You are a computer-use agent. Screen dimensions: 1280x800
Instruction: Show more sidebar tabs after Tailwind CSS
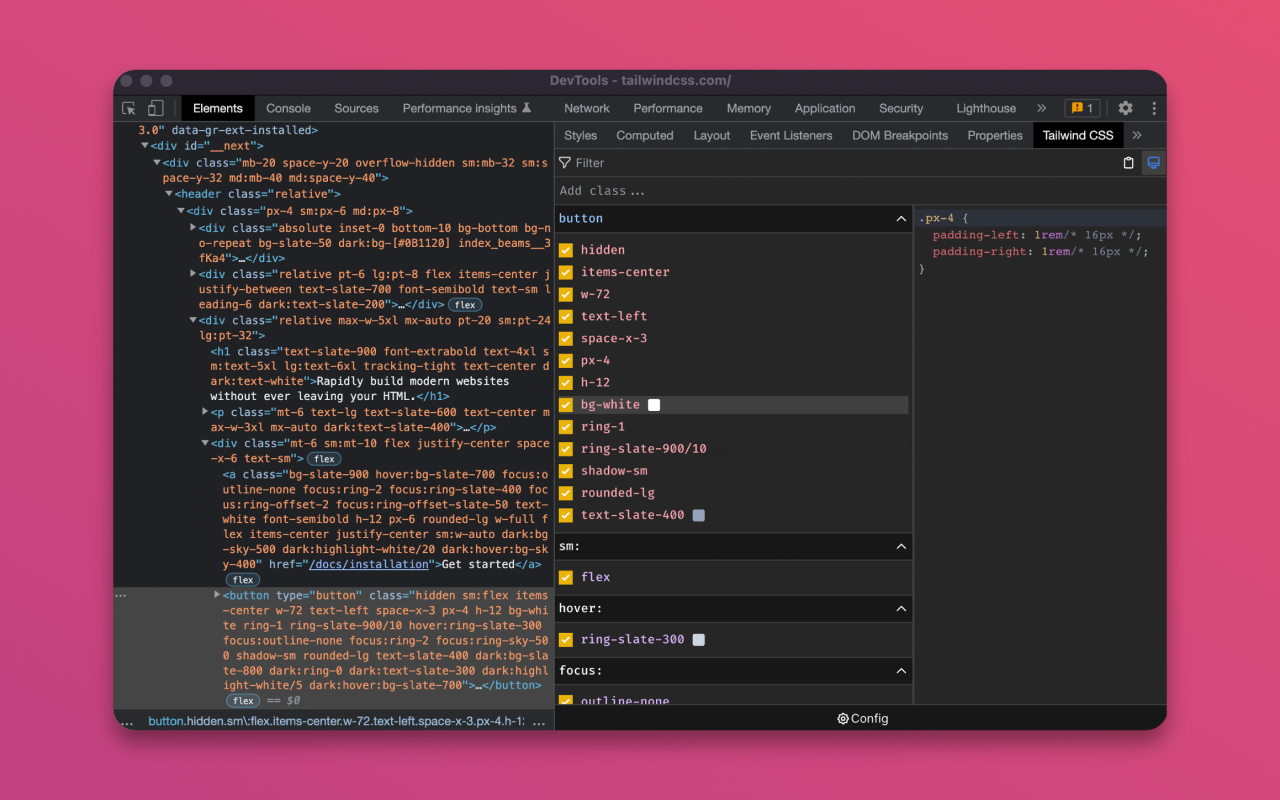tap(1137, 135)
